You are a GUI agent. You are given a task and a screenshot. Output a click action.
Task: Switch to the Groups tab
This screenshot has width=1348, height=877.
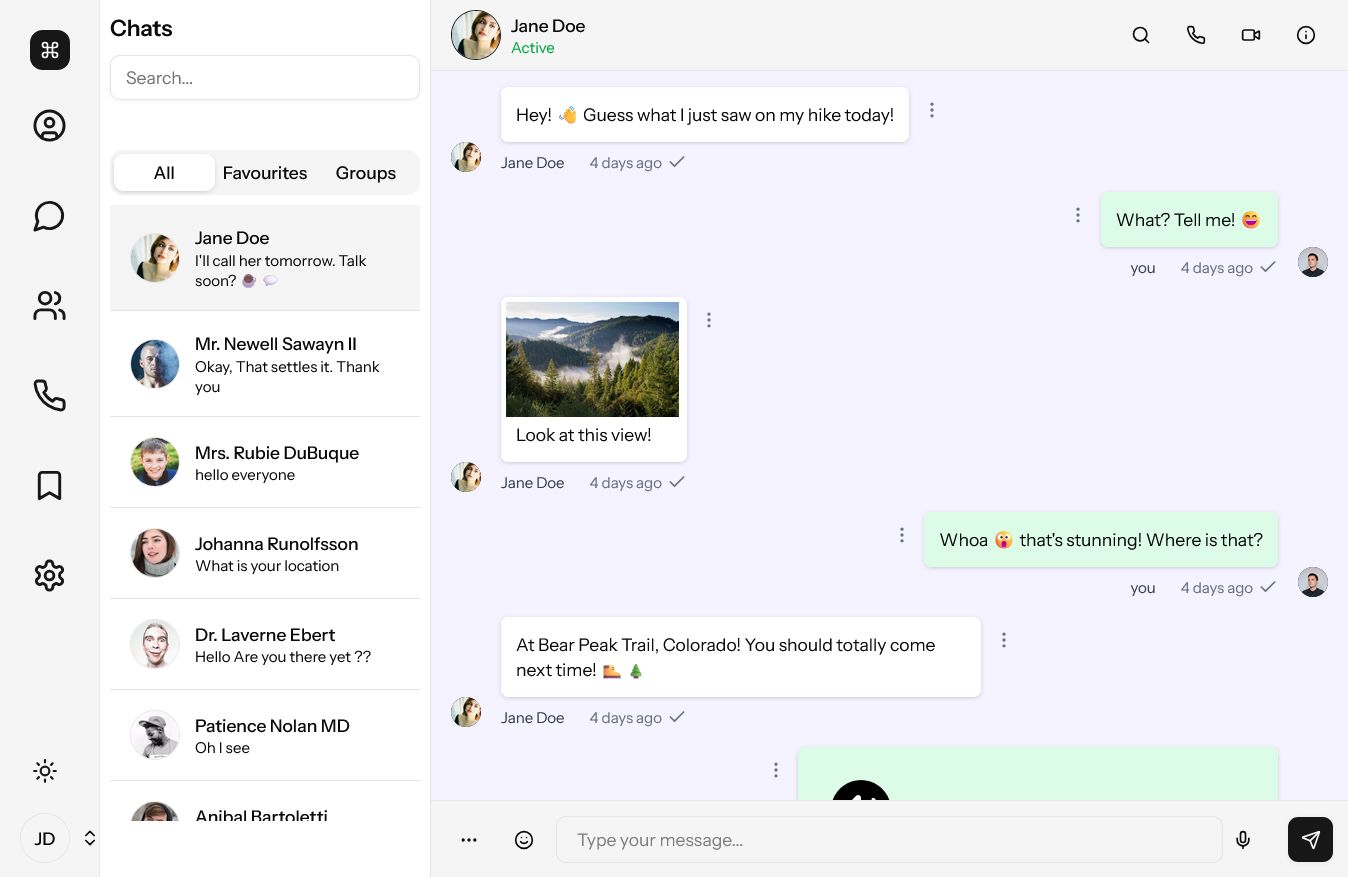pyautogui.click(x=366, y=173)
